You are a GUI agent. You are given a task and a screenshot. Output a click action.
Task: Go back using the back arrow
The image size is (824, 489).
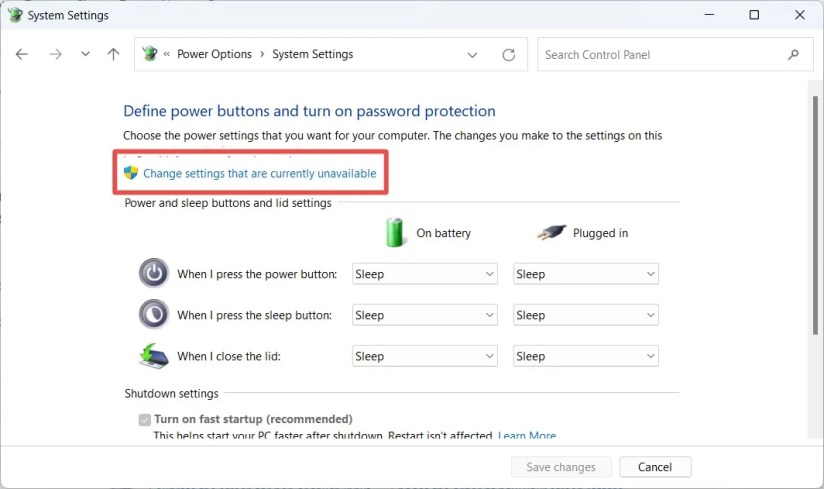pos(22,54)
